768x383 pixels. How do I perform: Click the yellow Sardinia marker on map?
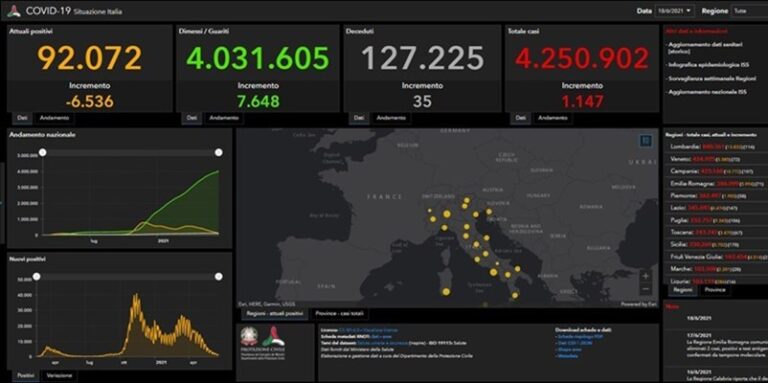click(446, 292)
